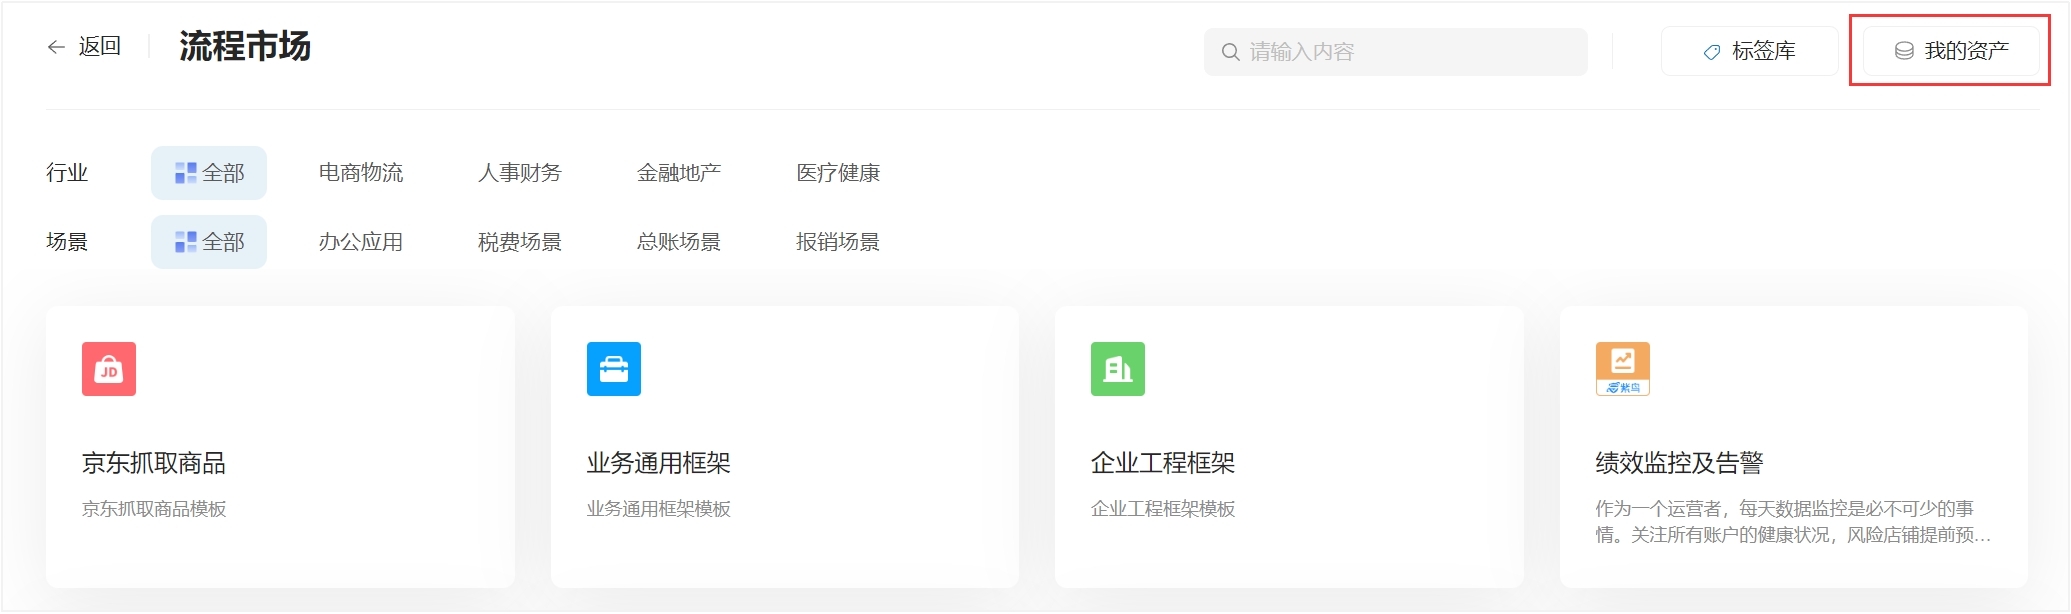Viewport: 2071px width, 614px height.
Task: Click the magnifier search icon
Action: tap(1230, 52)
